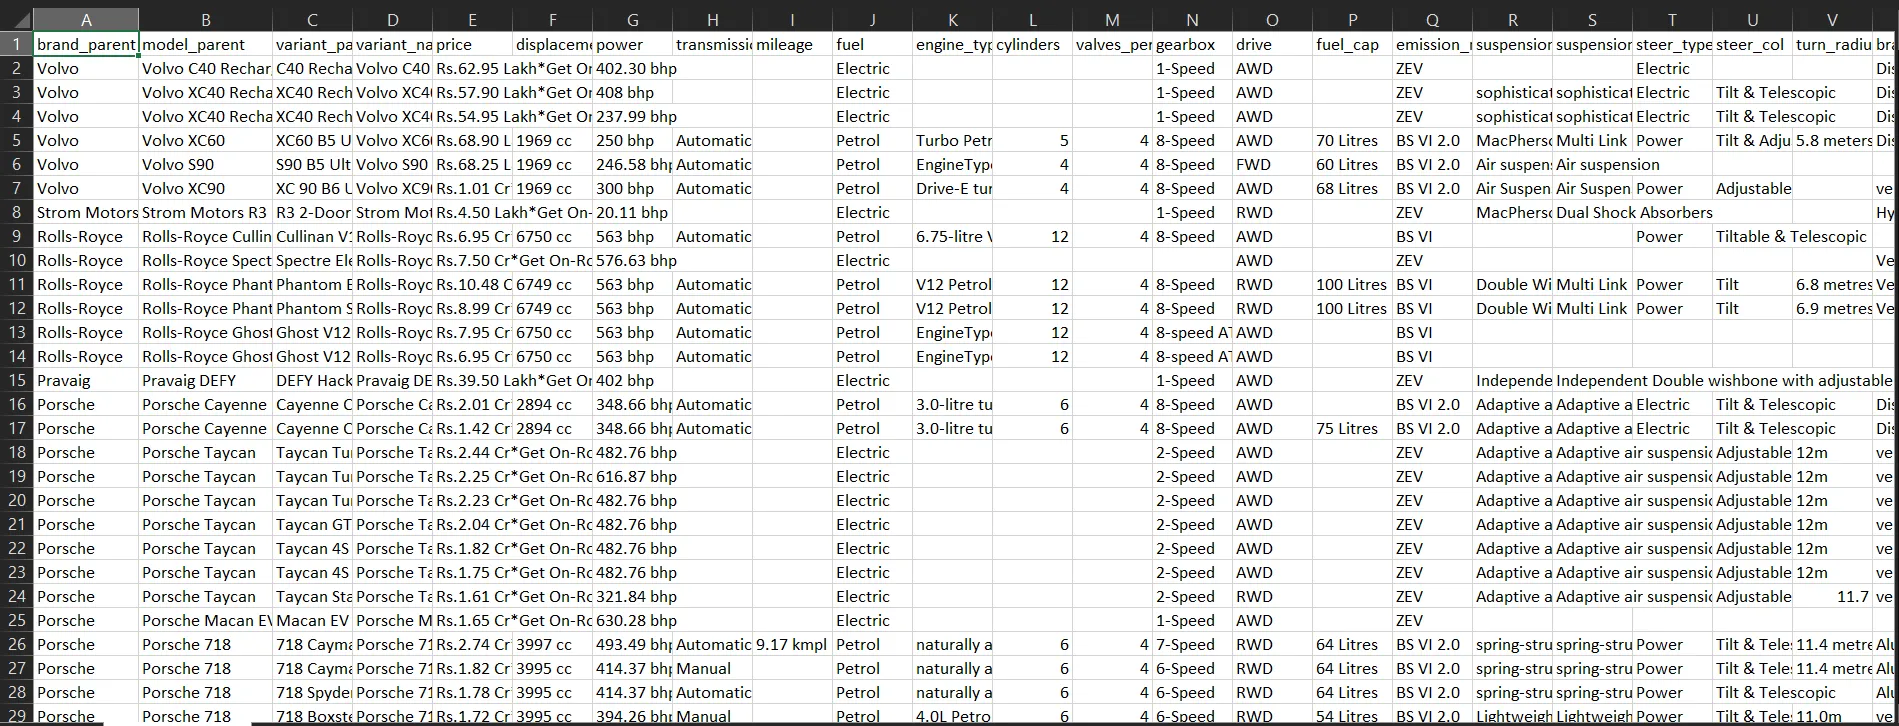Click the drive header cell
The height and width of the screenshot is (726, 1899).
coord(1272,44)
